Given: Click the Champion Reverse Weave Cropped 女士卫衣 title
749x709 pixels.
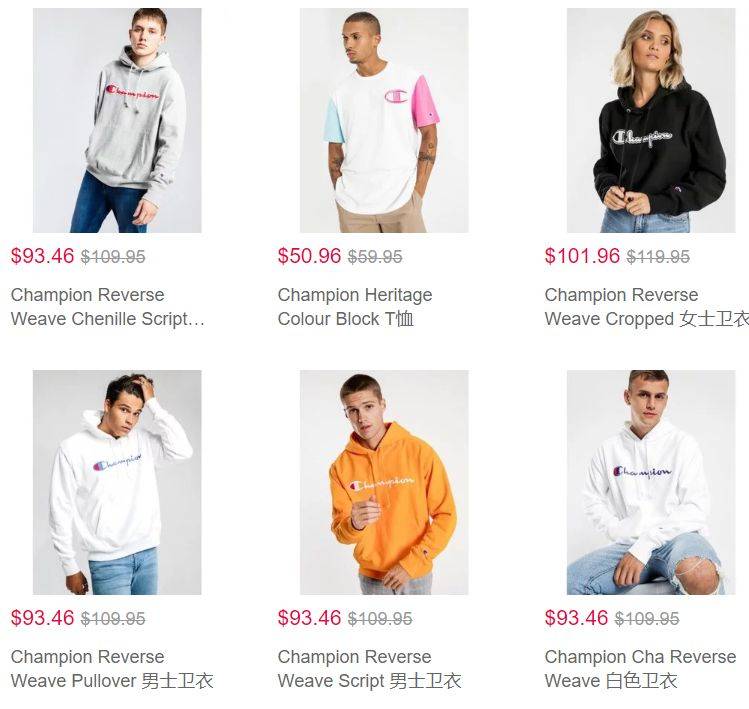Looking at the screenshot, I should 647,307.
